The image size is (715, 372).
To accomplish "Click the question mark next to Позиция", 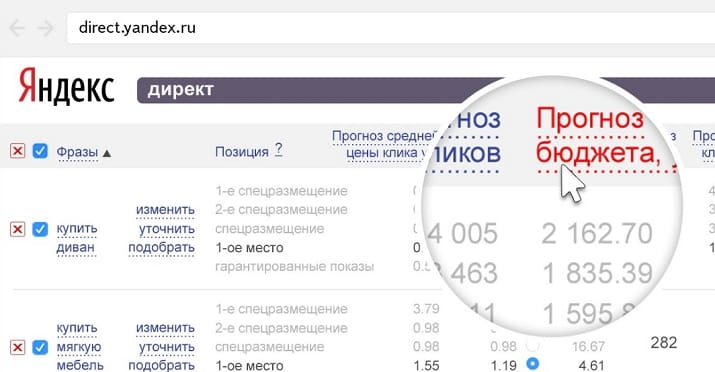I will click(278, 150).
